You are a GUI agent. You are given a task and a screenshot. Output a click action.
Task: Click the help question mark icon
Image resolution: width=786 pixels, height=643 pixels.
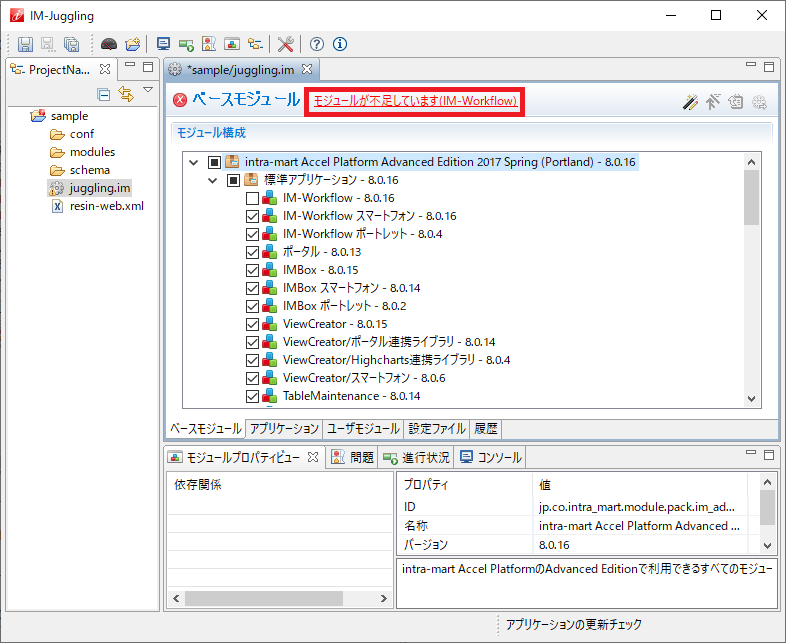[x=316, y=44]
